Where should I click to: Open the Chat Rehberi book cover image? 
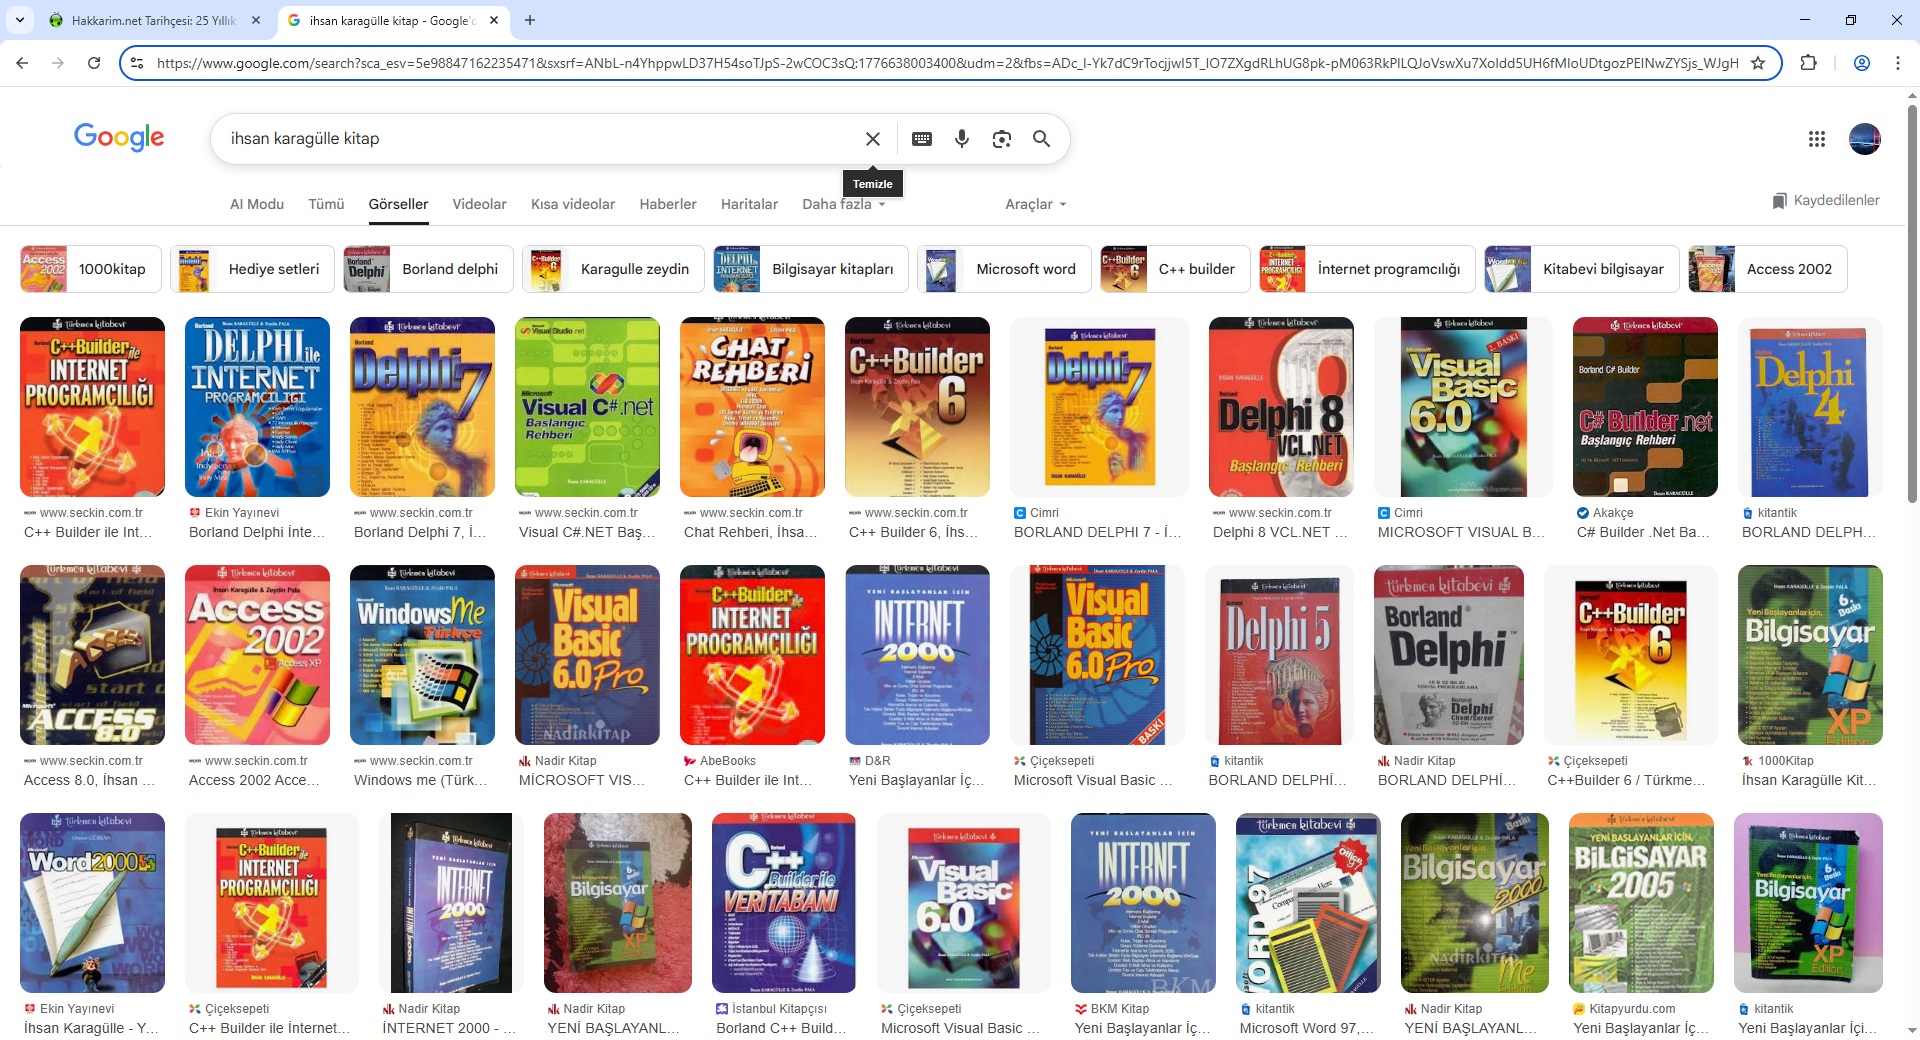(752, 407)
